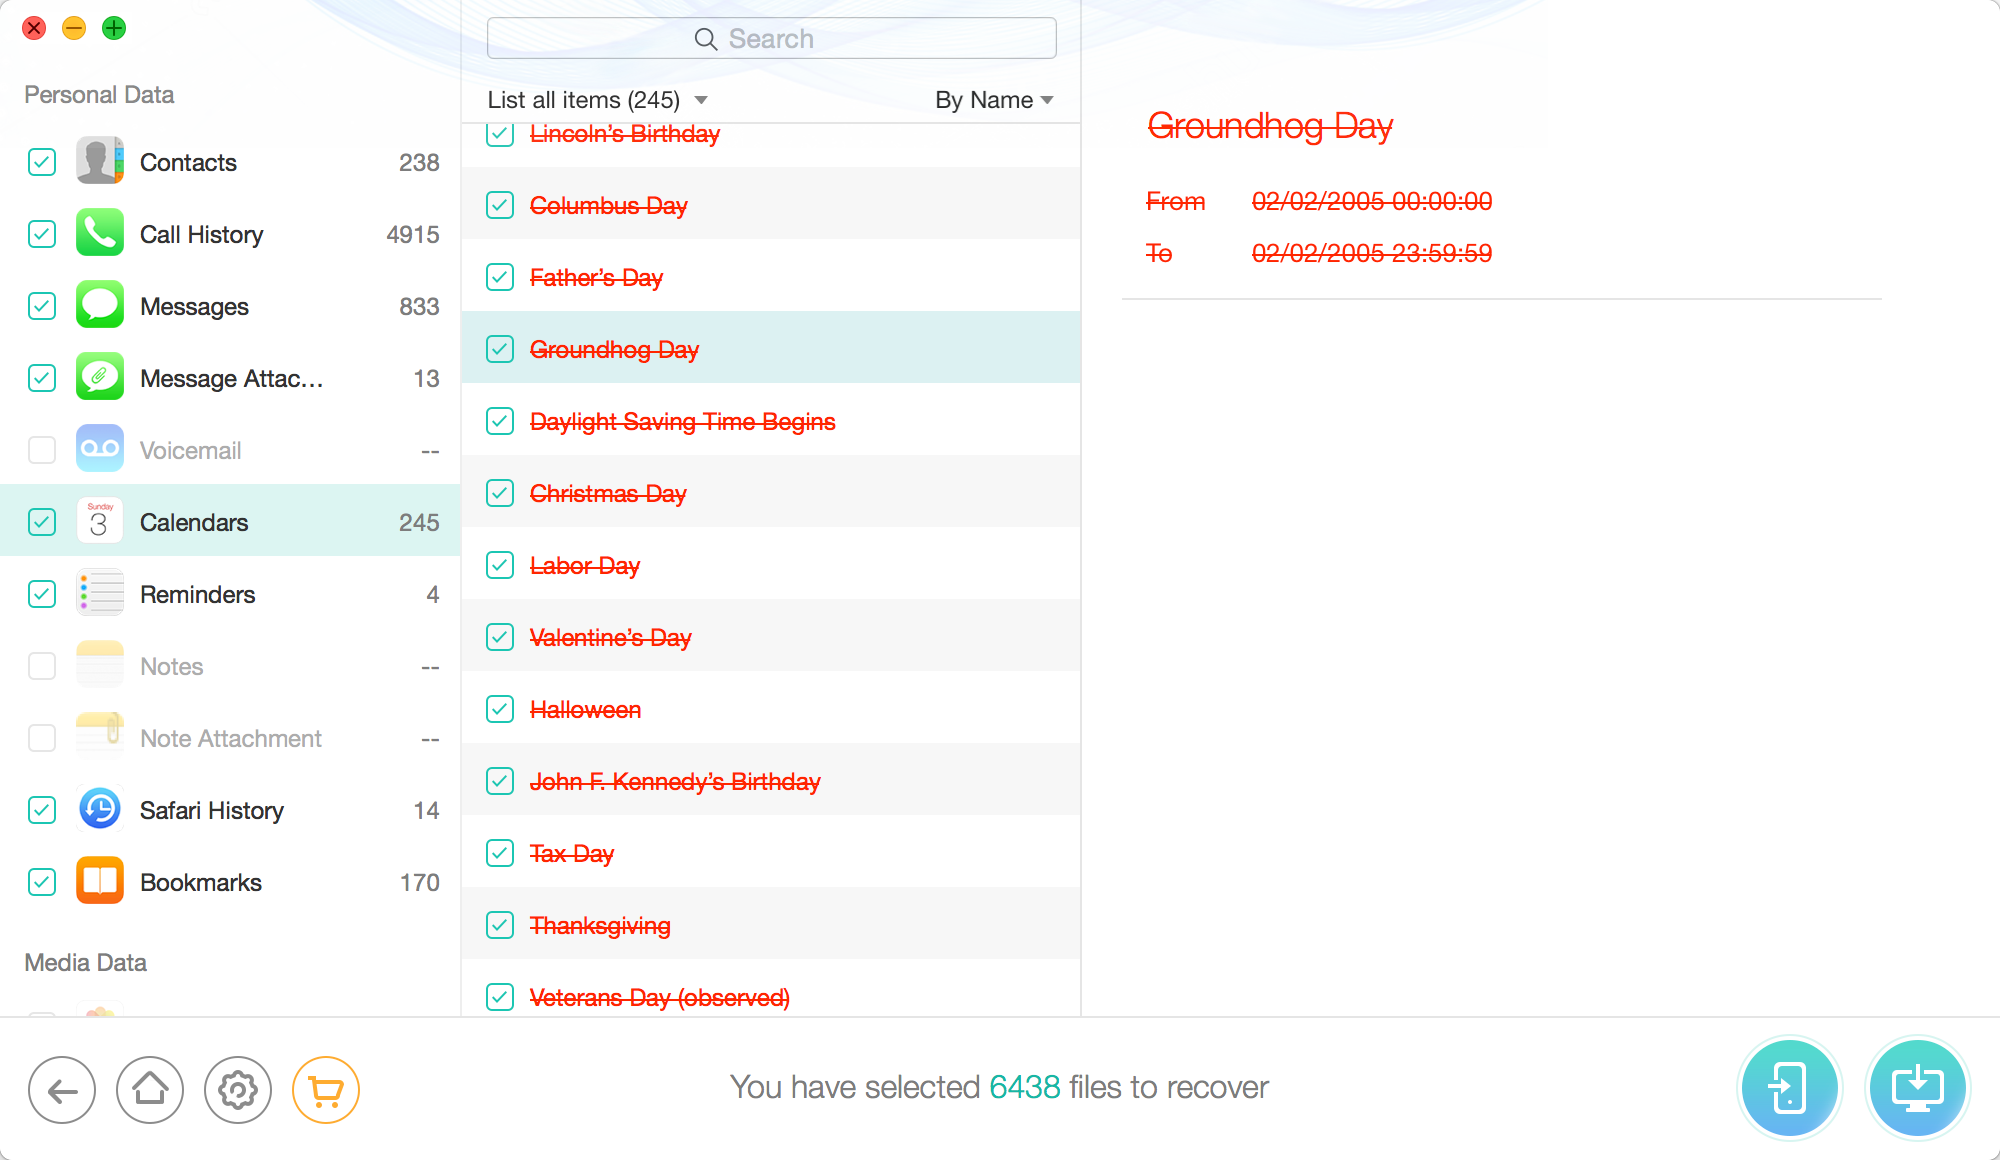Uncheck the Contacts checkbox

[x=42, y=162]
